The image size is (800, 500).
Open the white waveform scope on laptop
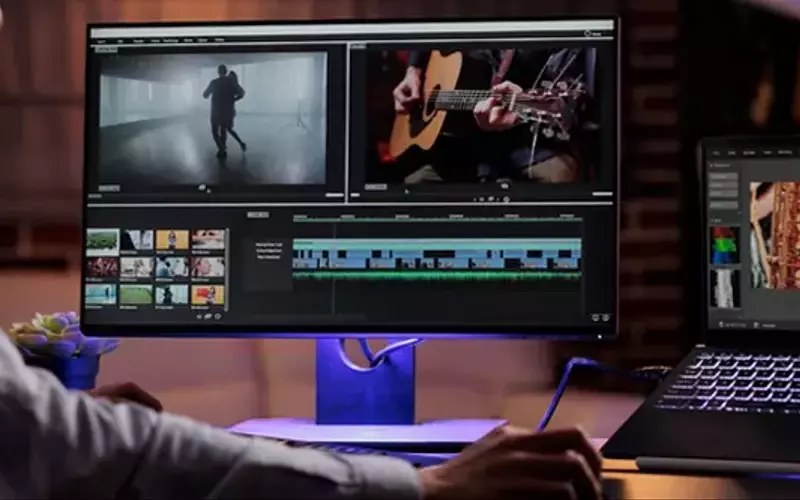[725, 289]
